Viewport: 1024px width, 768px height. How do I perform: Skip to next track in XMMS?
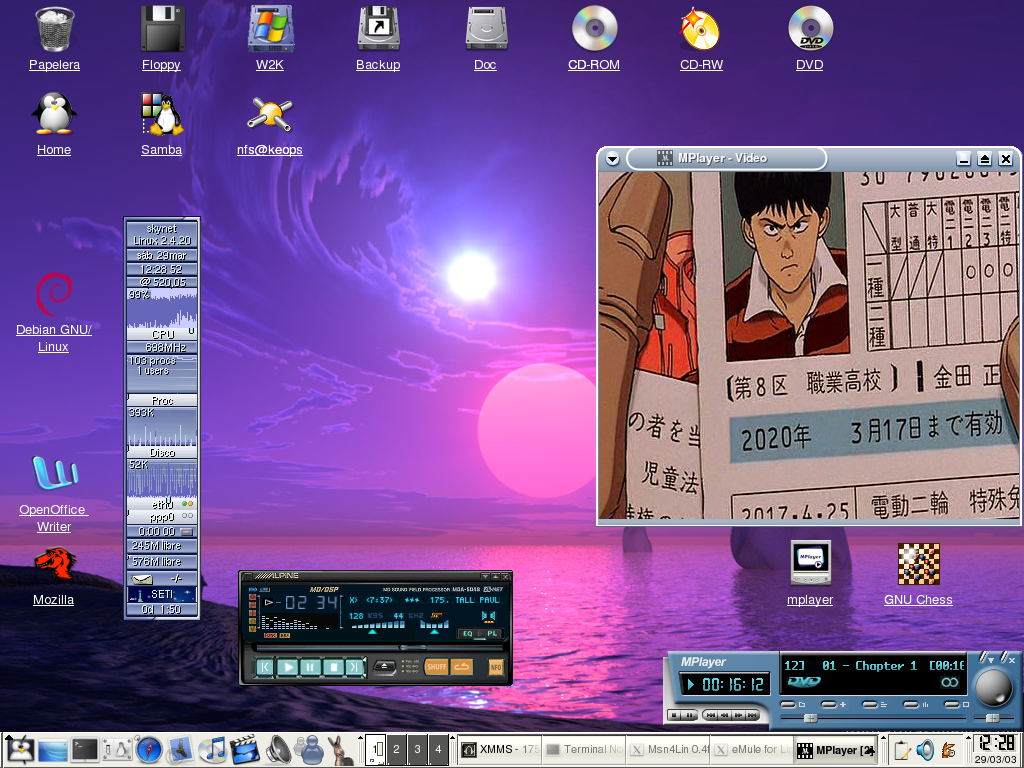(355, 667)
